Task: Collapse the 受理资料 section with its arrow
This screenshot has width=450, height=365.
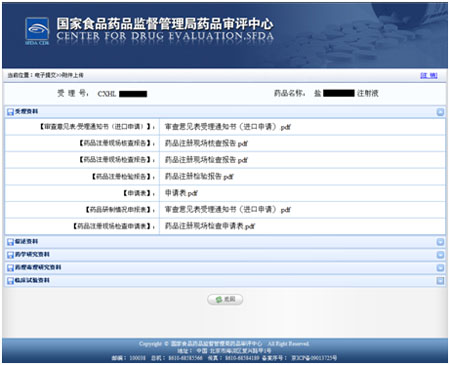Action: [440, 112]
